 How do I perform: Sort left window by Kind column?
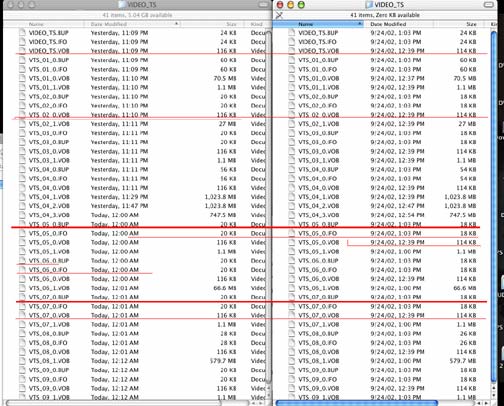257,24
